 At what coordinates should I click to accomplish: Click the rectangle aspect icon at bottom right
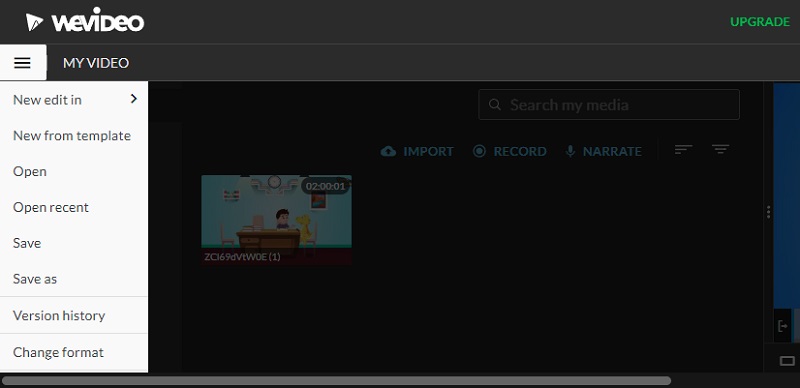(x=787, y=361)
